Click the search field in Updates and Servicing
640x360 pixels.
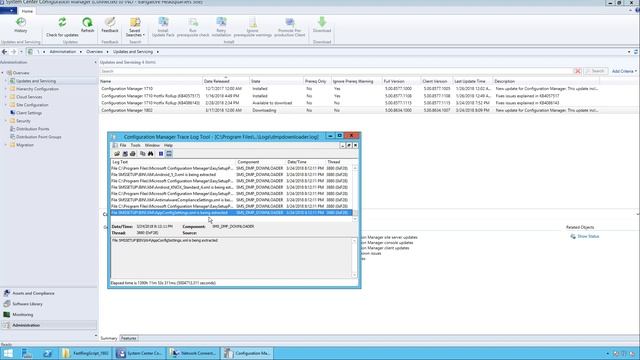[x=336, y=71]
